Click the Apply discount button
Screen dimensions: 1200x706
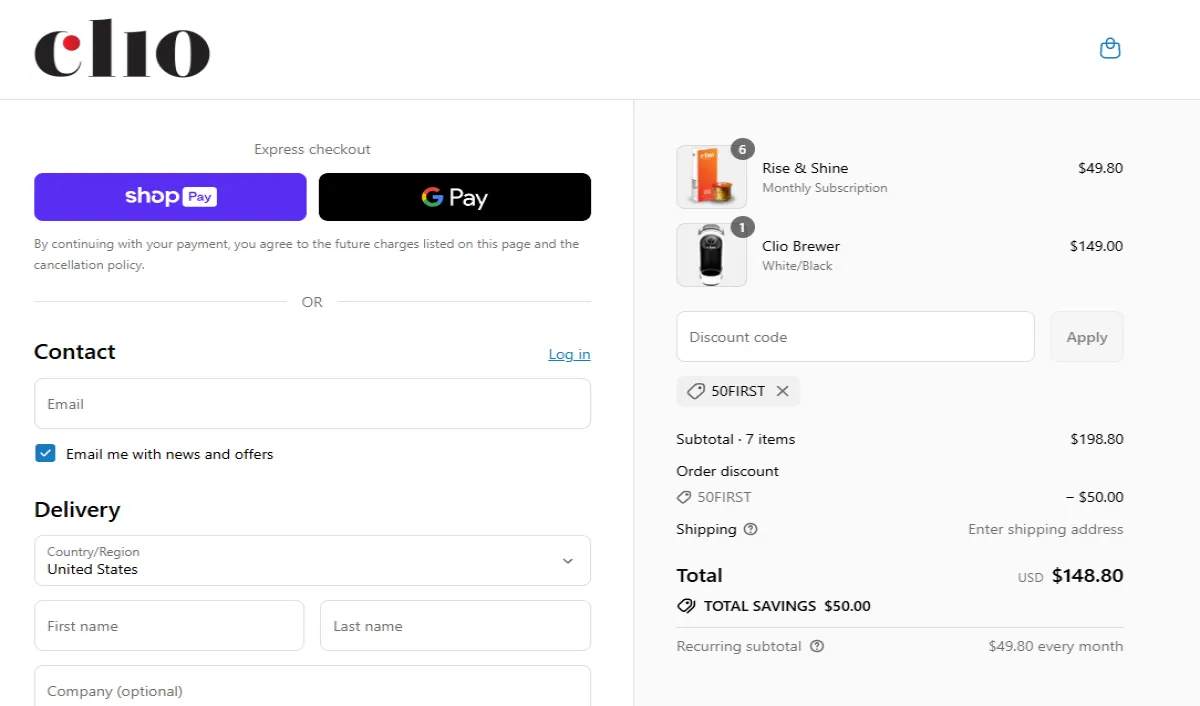coord(1086,337)
